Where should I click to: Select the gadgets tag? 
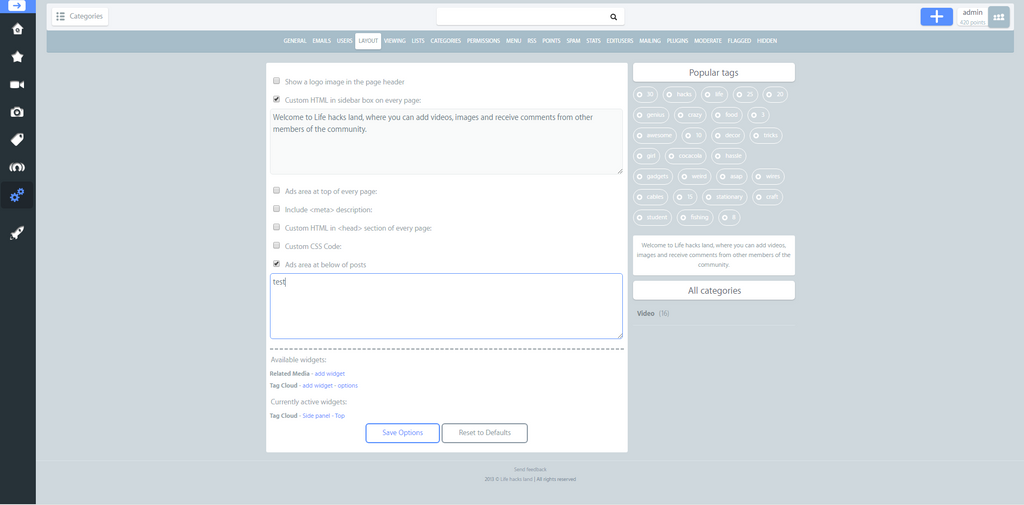(x=653, y=176)
